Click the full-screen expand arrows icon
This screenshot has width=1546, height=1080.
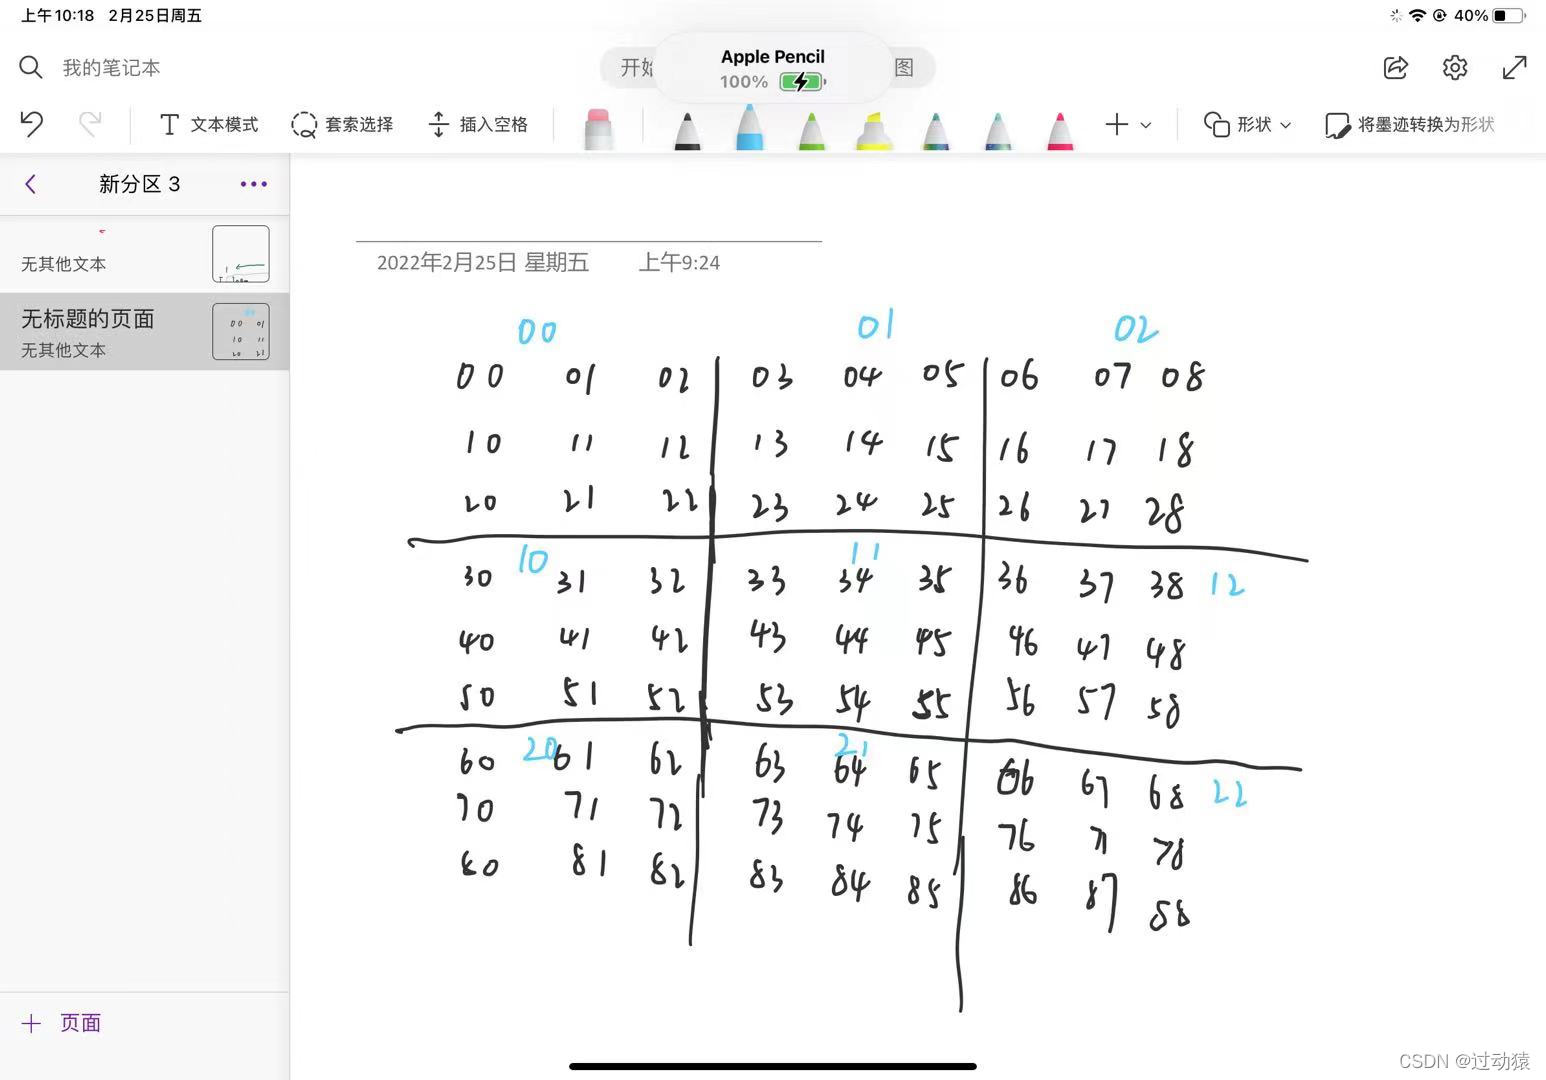pyautogui.click(x=1515, y=67)
